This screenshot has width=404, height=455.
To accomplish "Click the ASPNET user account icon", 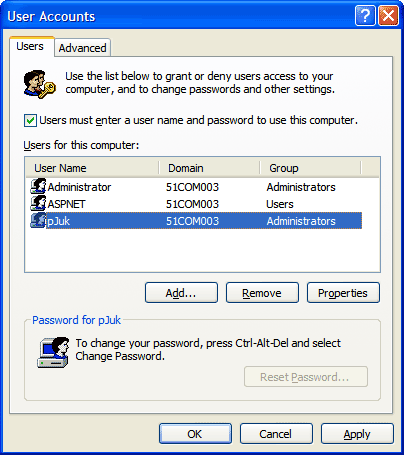I will [38, 203].
